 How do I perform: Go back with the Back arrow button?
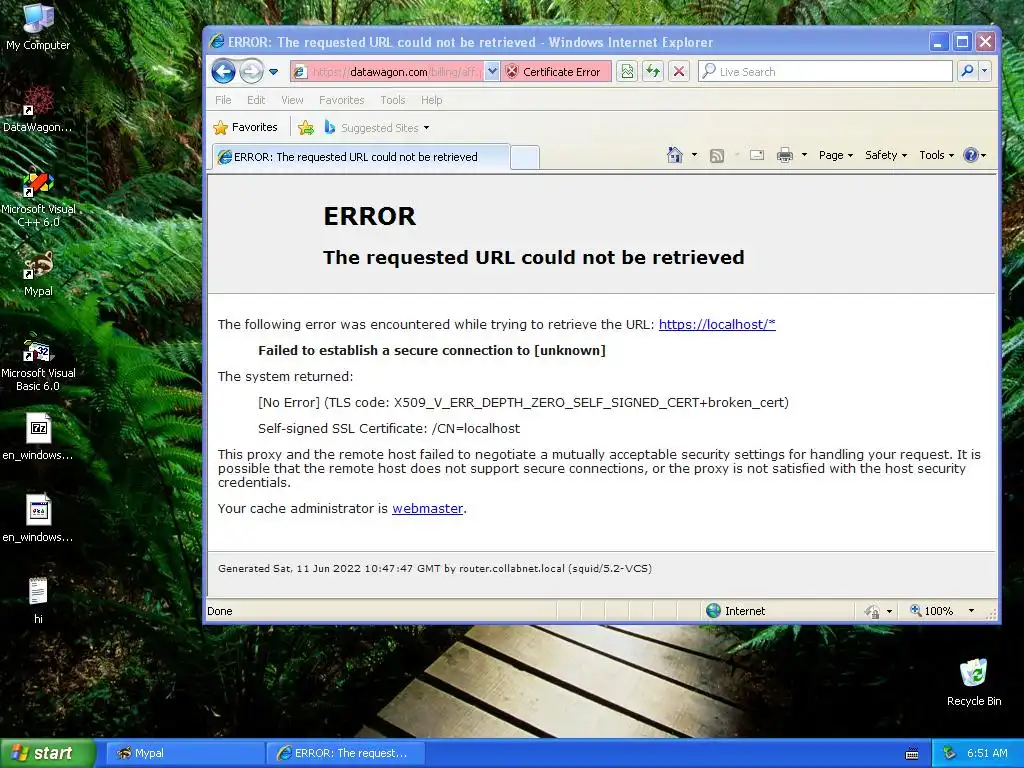223,71
